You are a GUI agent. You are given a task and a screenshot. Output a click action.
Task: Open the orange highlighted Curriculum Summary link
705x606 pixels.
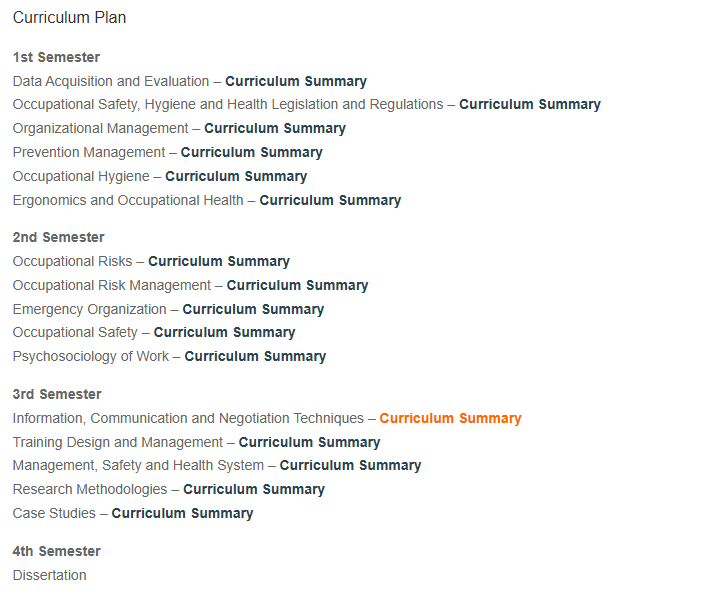point(450,419)
